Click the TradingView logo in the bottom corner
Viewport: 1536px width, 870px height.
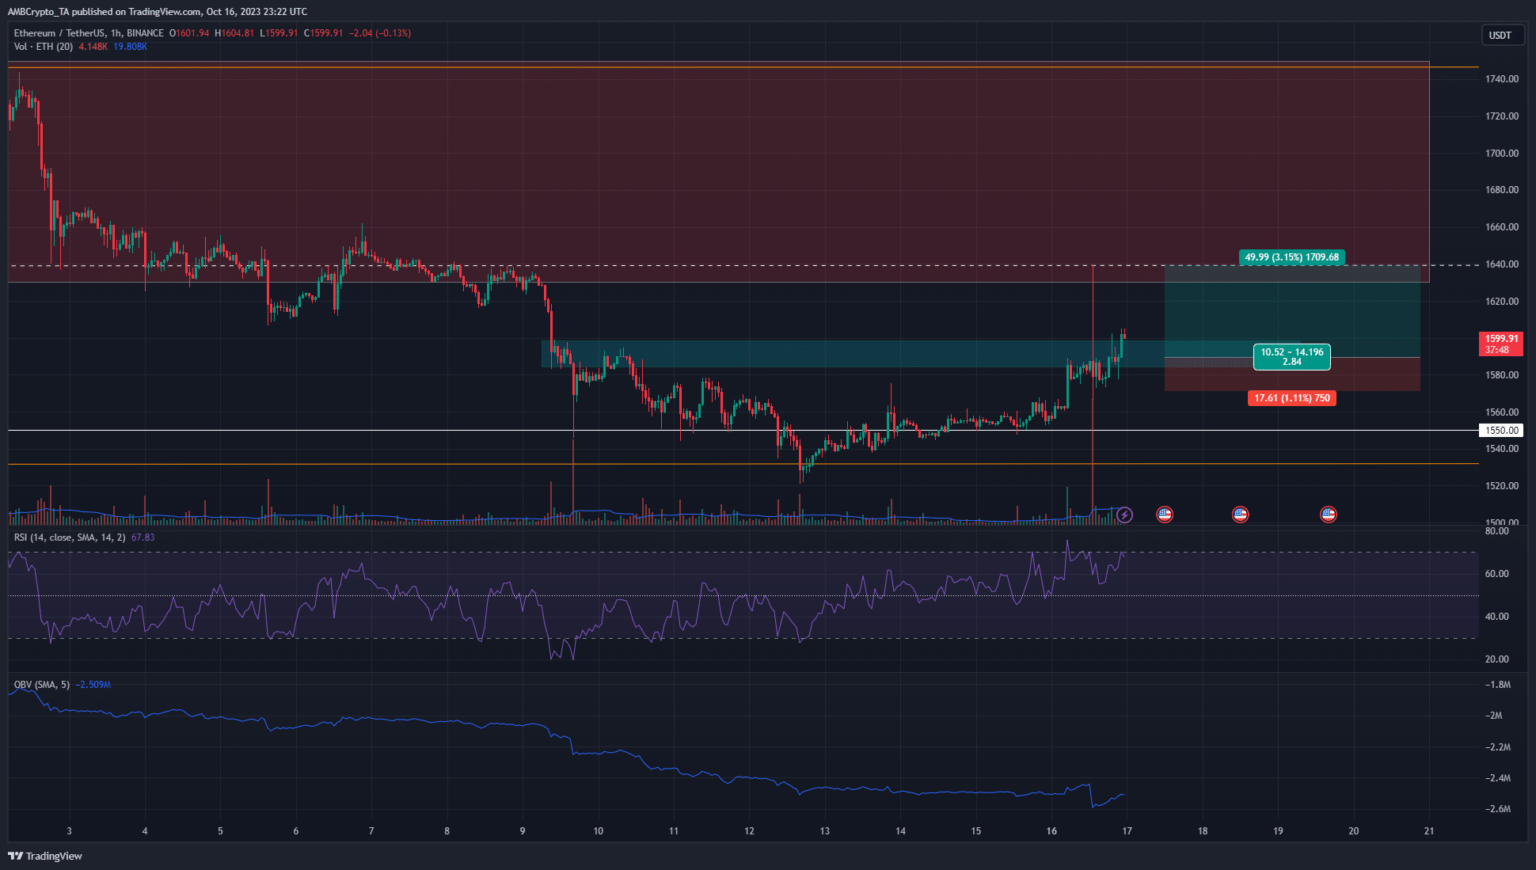point(45,856)
